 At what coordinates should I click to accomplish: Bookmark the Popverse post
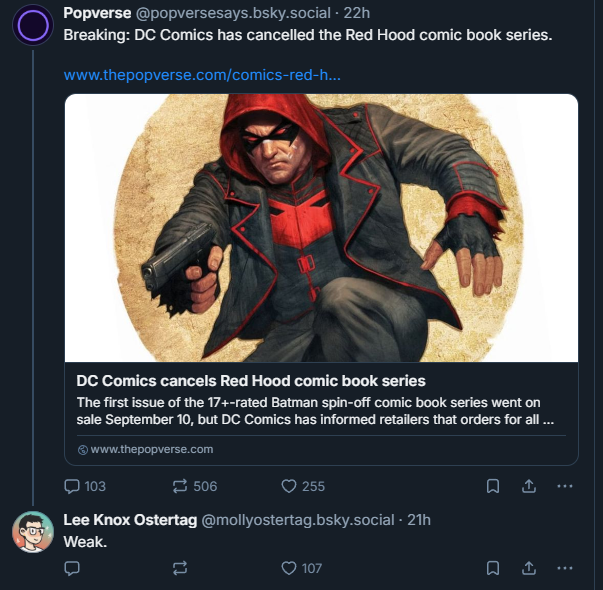[x=493, y=486]
